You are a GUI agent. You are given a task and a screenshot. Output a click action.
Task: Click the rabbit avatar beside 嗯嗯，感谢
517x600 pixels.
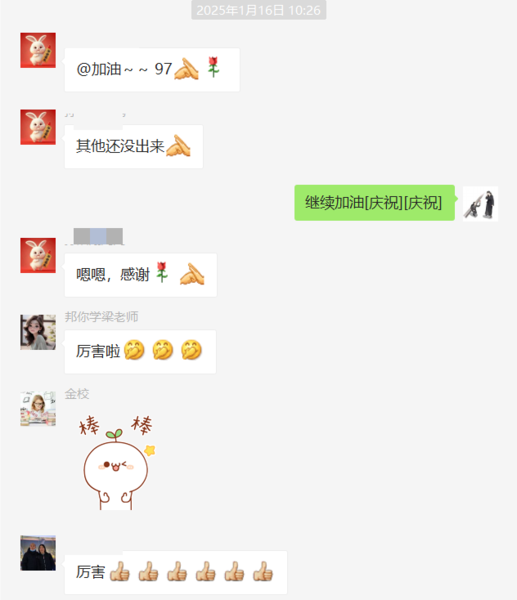(x=38, y=255)
